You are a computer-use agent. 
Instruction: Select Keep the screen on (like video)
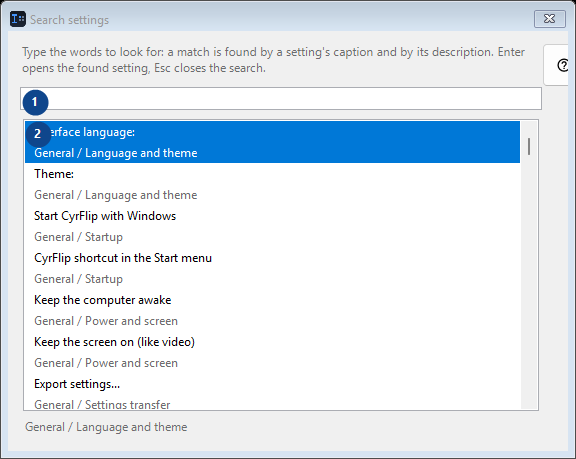pyautogui.click(x=273, y=352)
